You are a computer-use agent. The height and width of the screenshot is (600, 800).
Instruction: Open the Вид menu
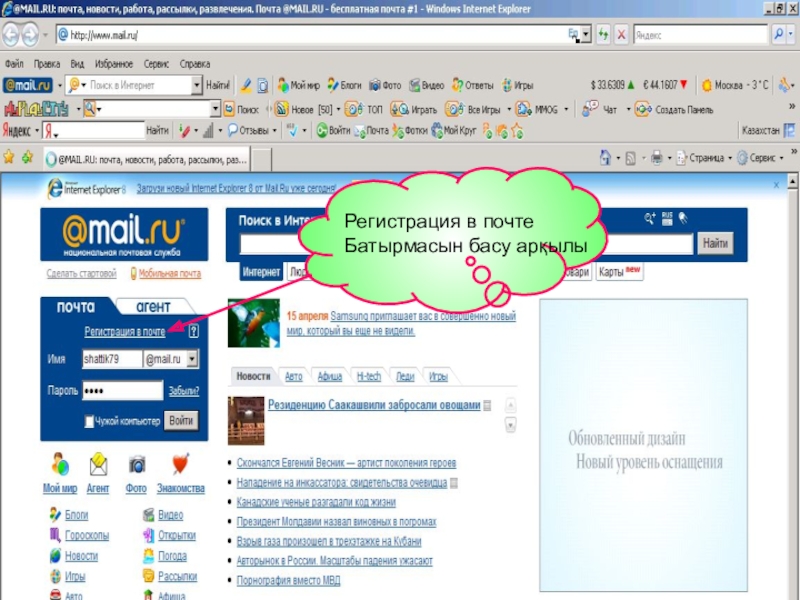coord(77,64)
